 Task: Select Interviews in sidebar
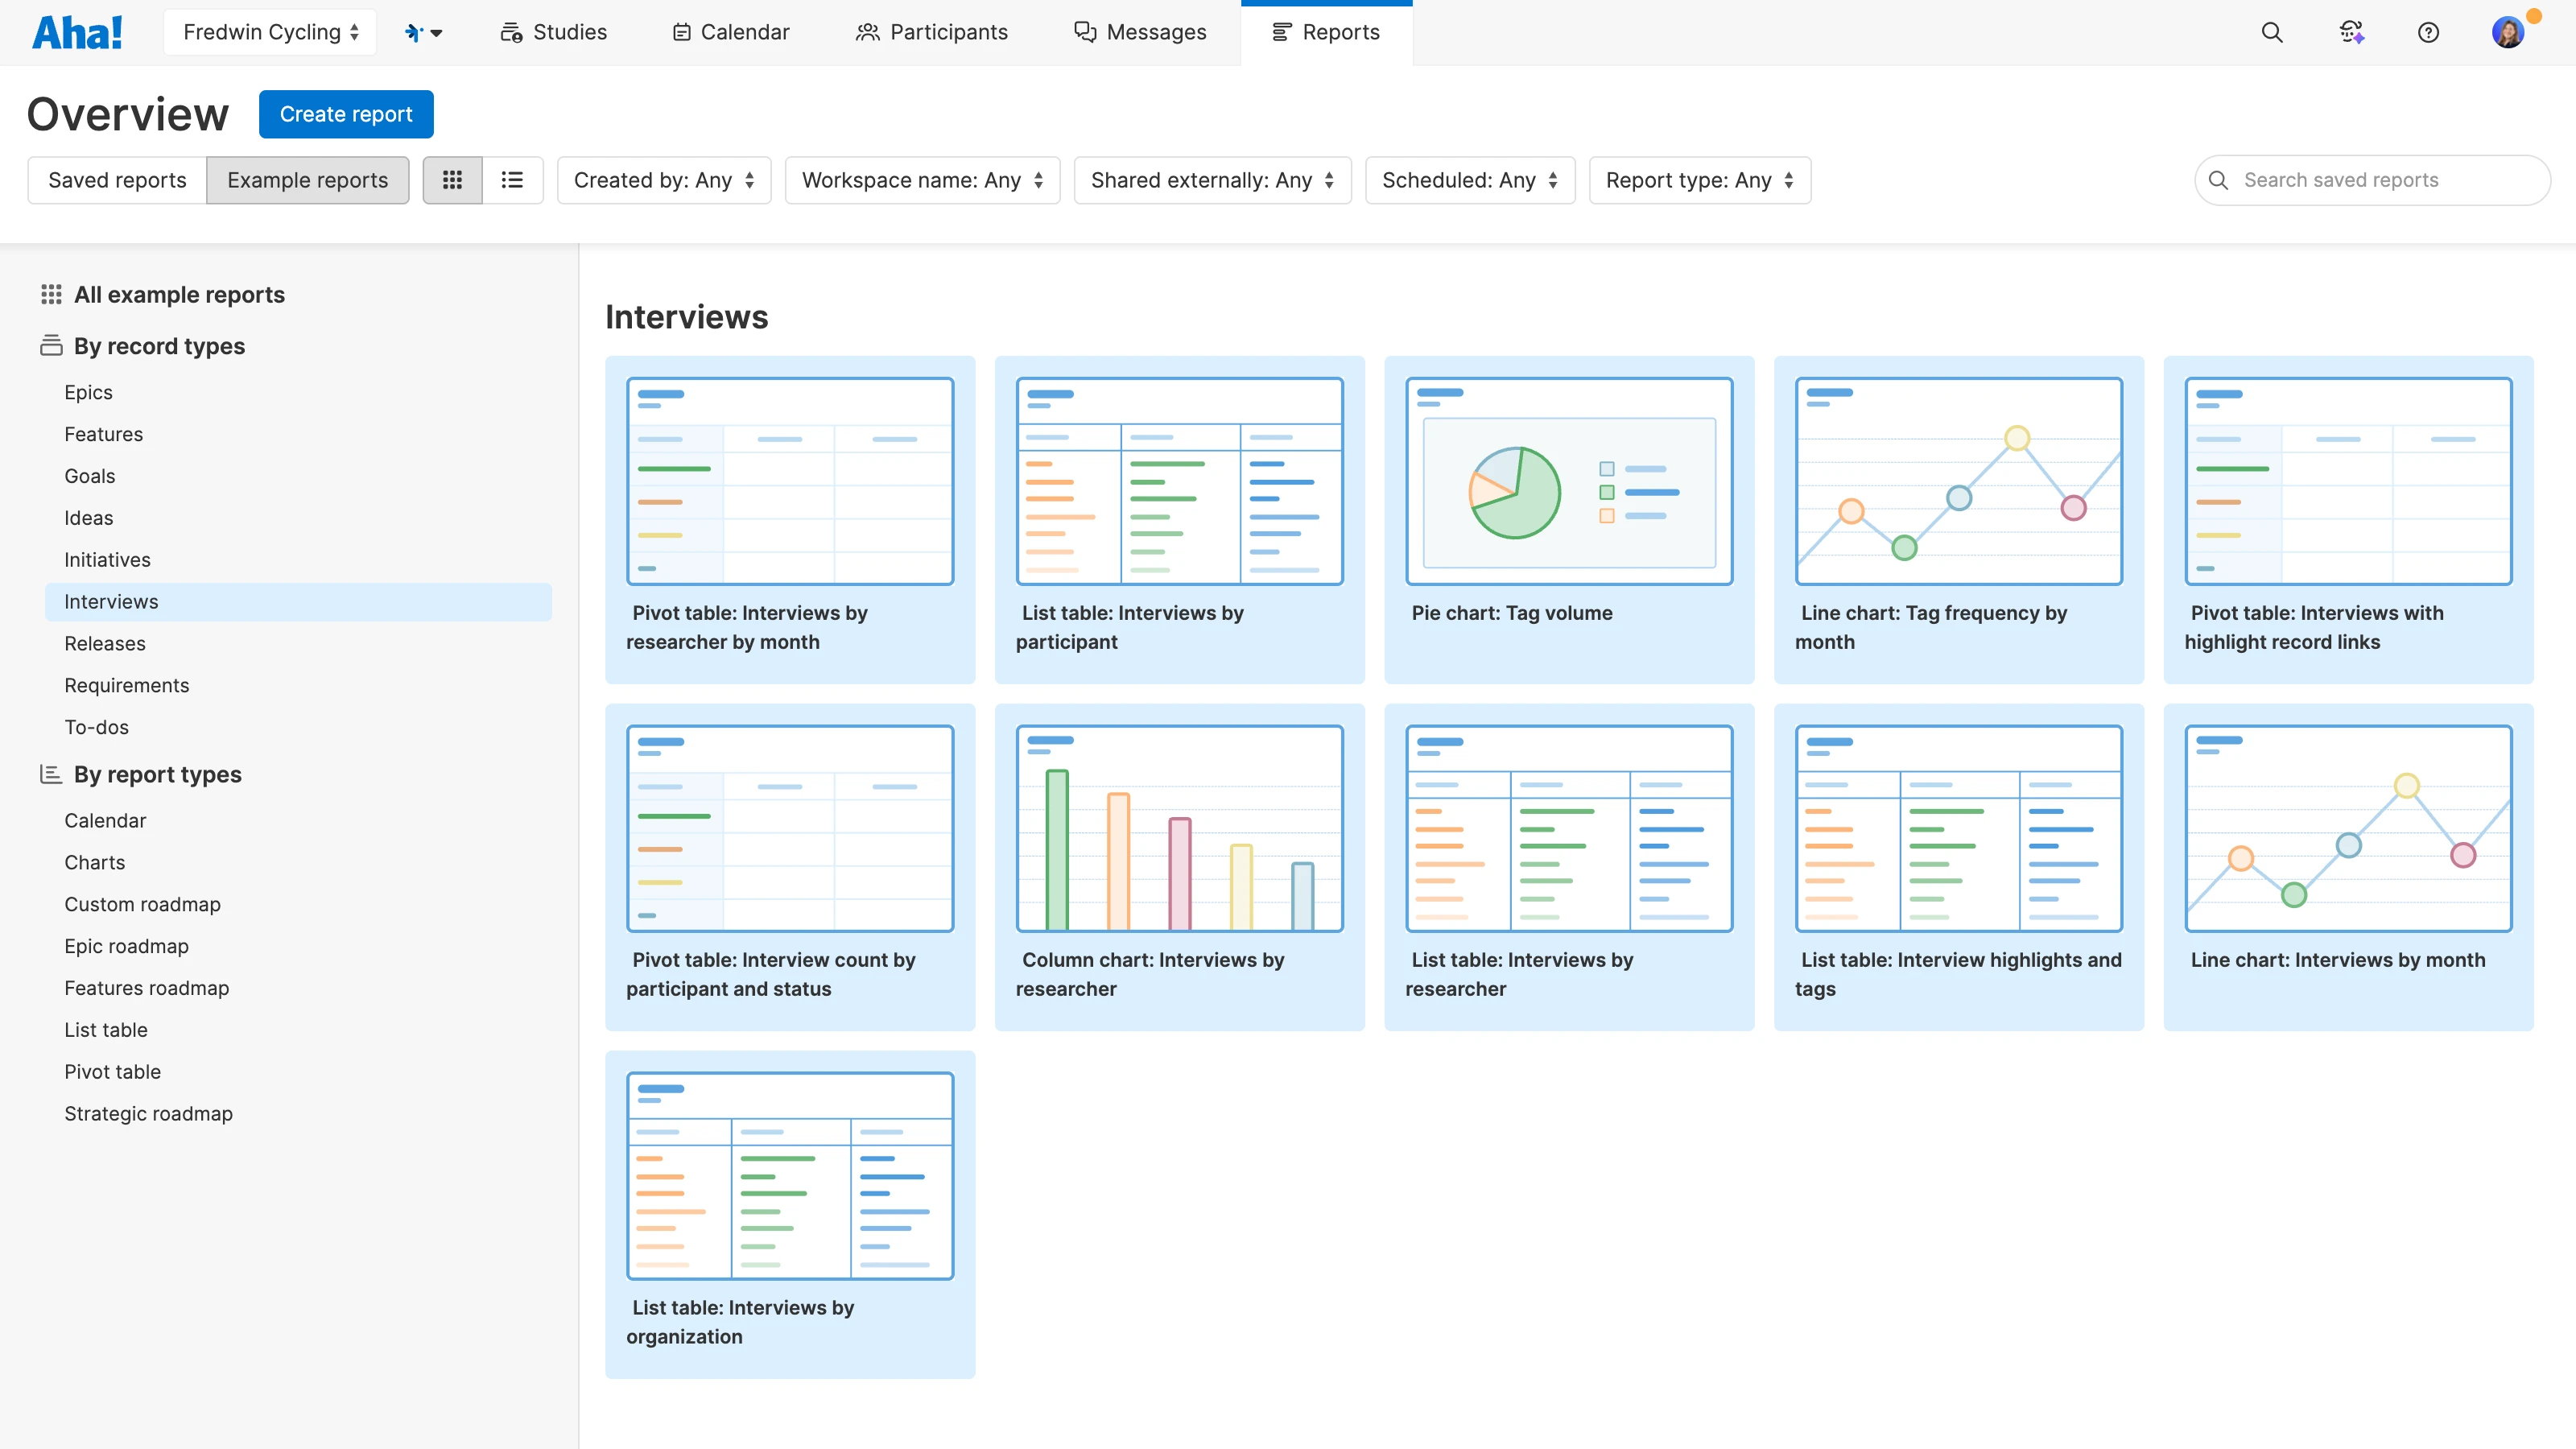pyautogui.click(x=298, y=601)
